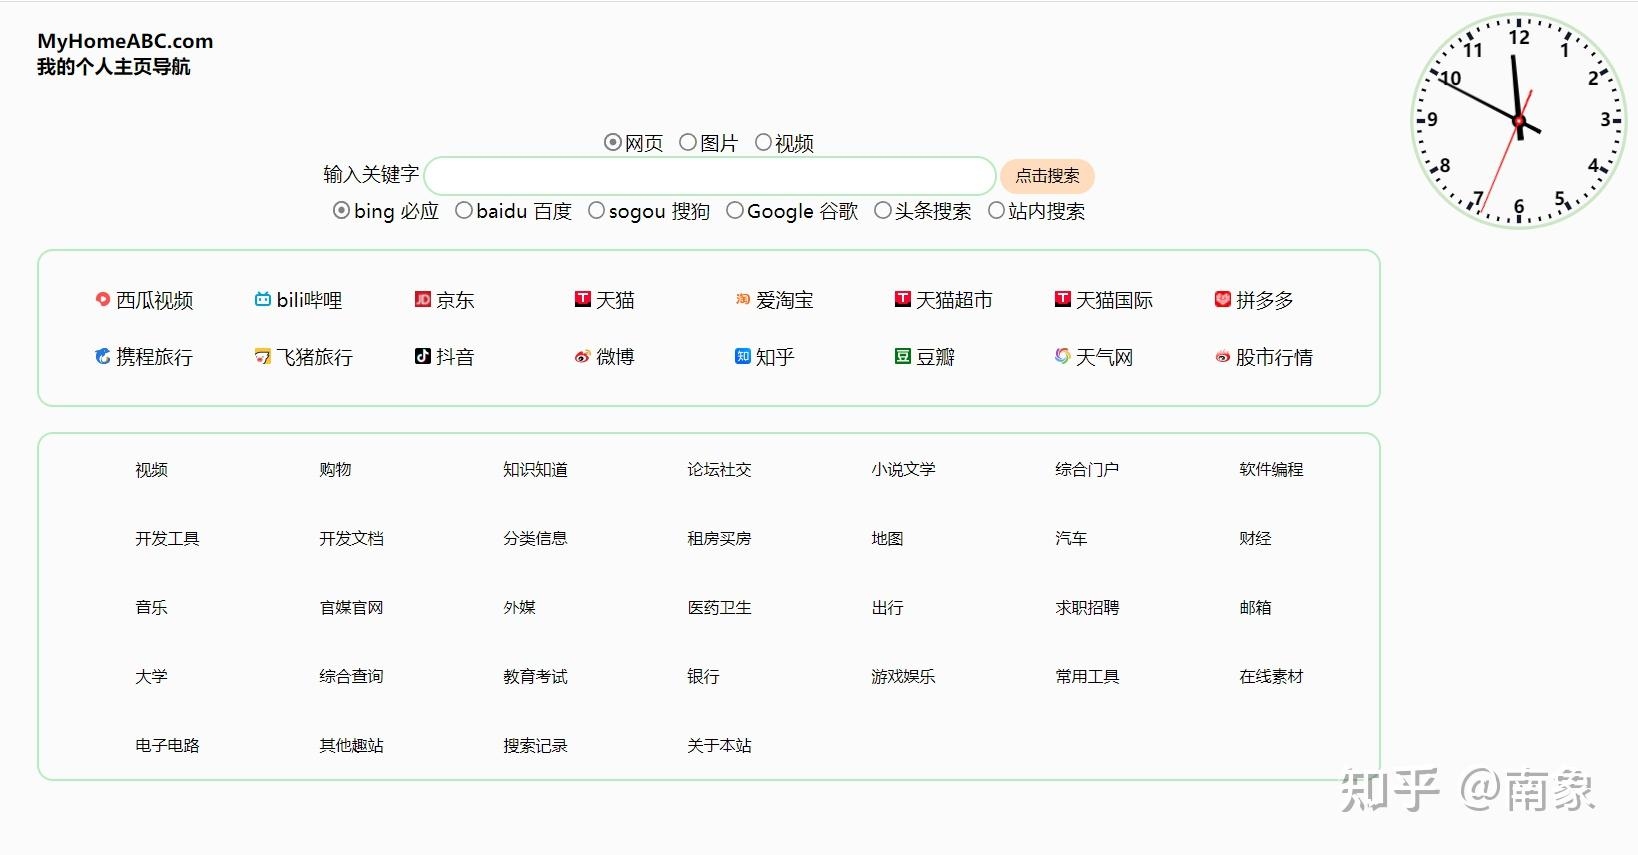1638x855 pixels.
Task: Open the 视频 category
Action: pos(151,469)
